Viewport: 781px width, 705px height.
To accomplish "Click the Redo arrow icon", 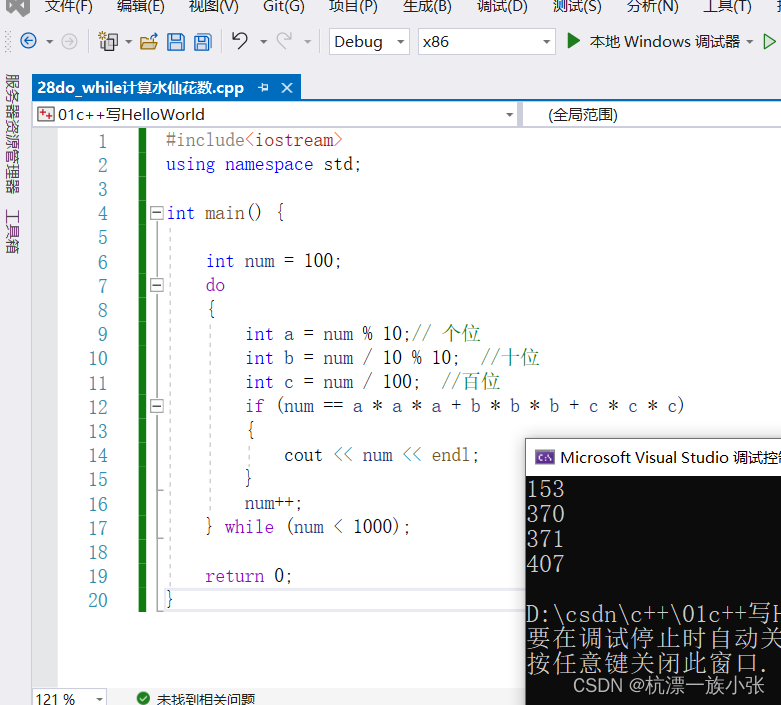I will [285, 41].
